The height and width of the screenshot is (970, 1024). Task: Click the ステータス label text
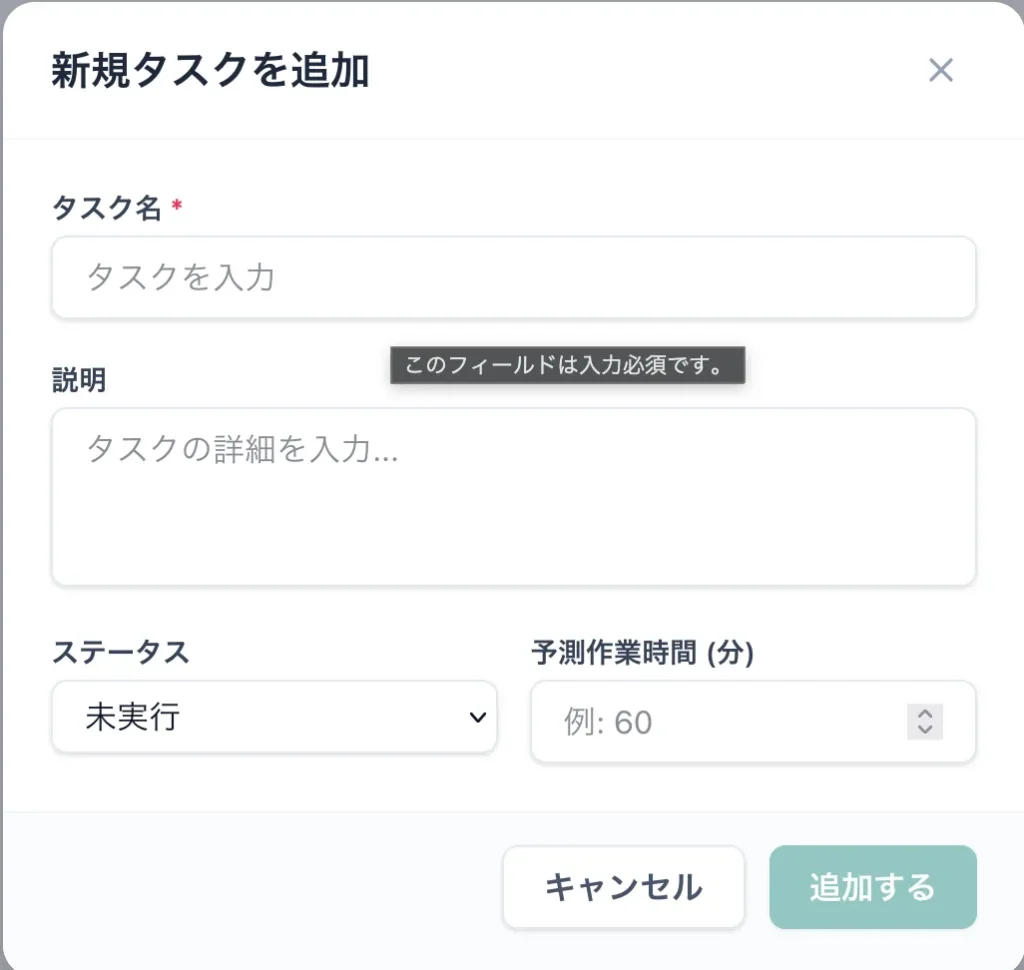120,653
